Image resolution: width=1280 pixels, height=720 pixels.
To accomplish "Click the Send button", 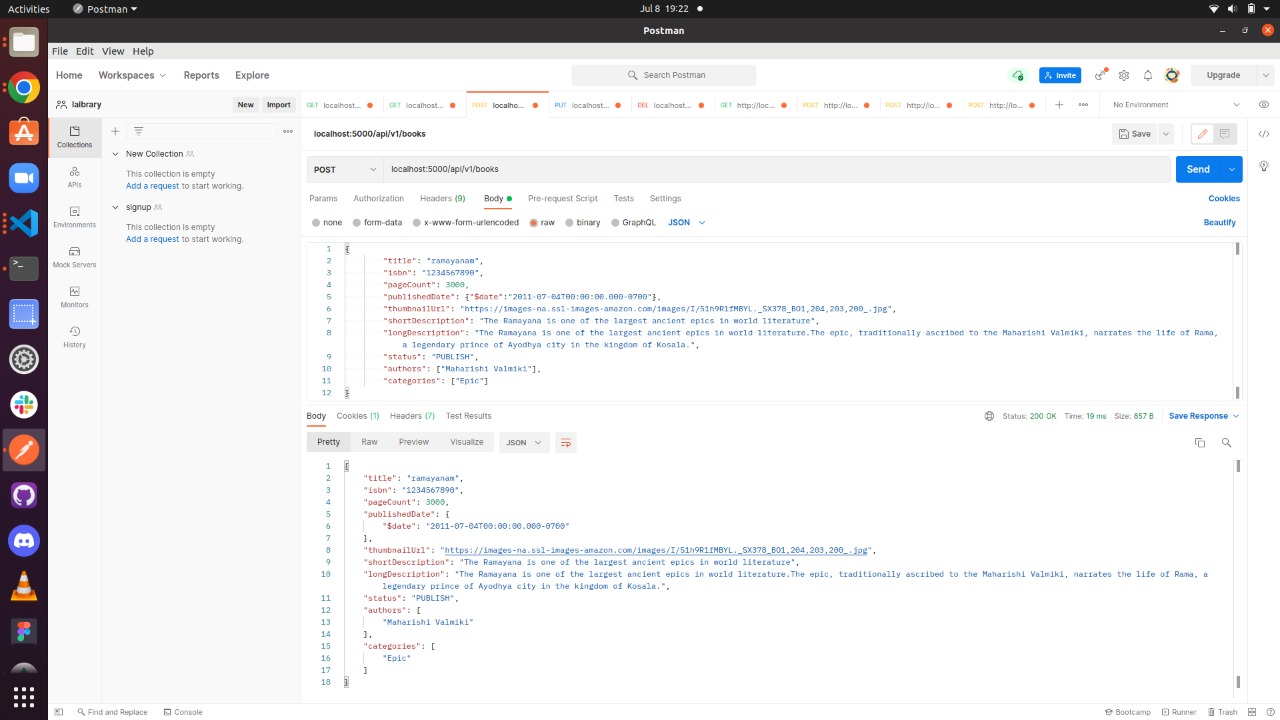I will [1198, 170].
